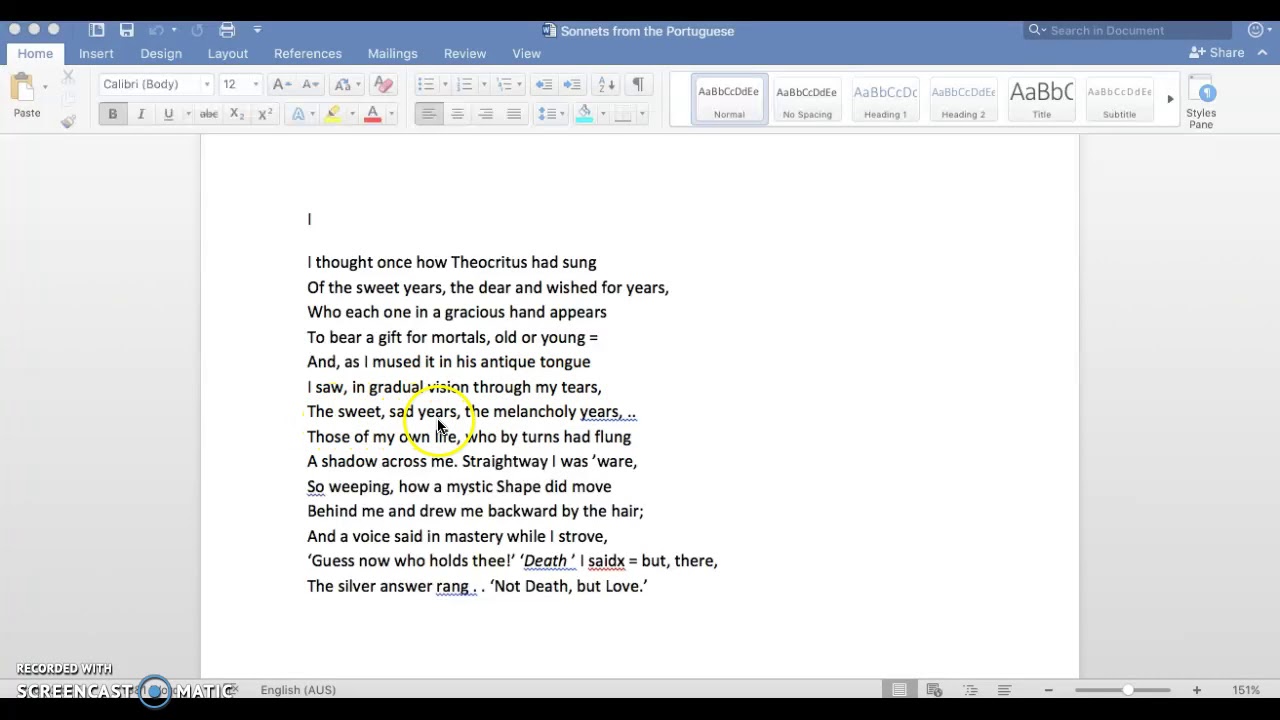This screenshot has height=720, width=1280.
Task: Toggle paragraph marks with the pilcrow button
Action: tap(638, 84)
